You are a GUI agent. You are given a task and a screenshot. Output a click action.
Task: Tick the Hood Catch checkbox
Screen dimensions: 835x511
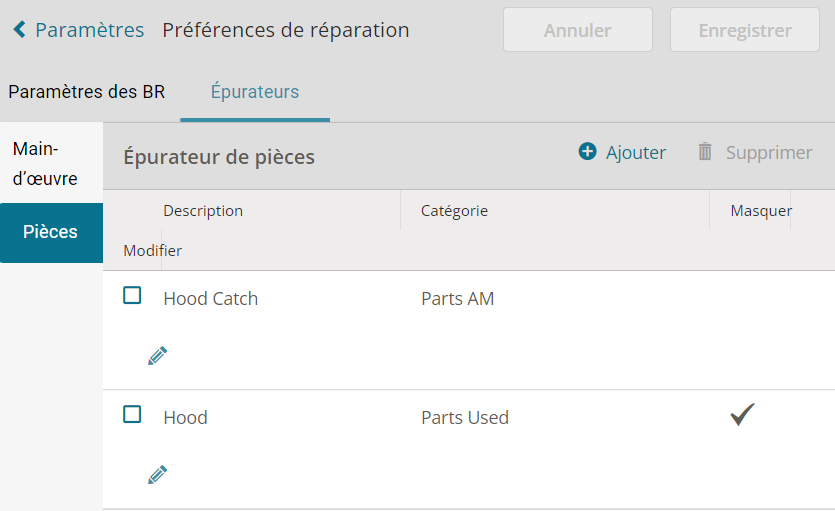[x=132, y=295]
